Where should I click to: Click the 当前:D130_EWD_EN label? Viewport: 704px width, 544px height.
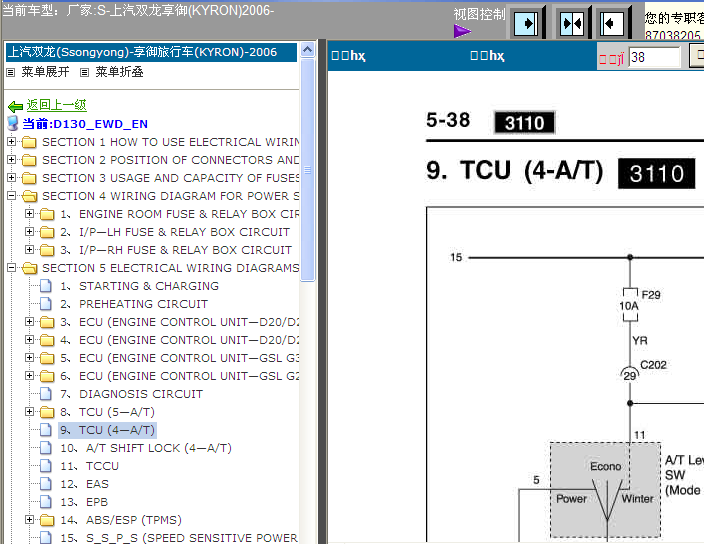pos(85,124)
